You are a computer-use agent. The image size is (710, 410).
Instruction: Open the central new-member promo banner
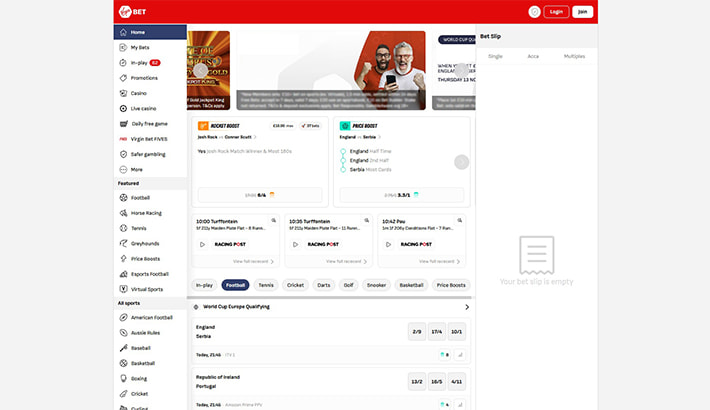click(x=331, y=70)
